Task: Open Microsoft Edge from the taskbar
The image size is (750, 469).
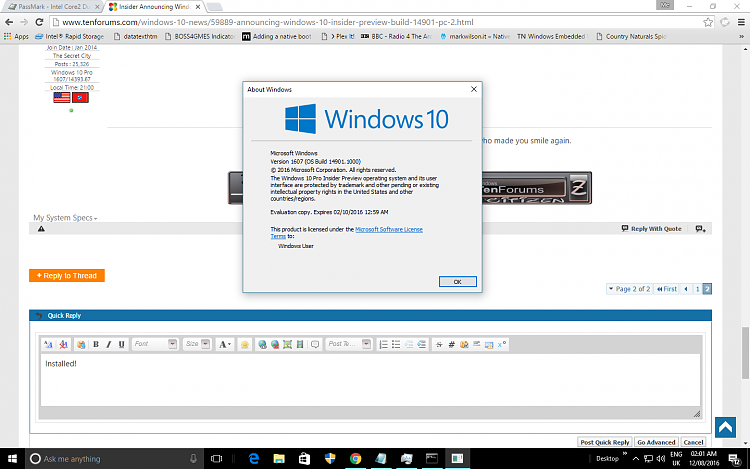Action: 254,458
